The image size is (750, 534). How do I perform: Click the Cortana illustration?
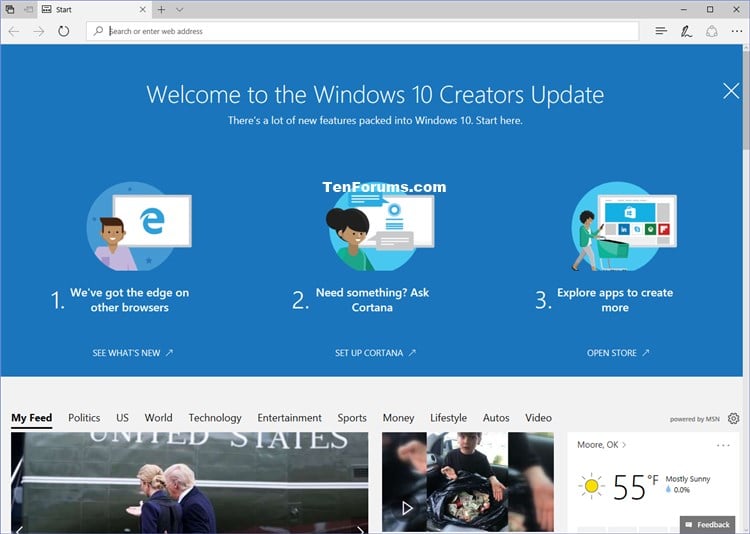(x=380, y=226)
